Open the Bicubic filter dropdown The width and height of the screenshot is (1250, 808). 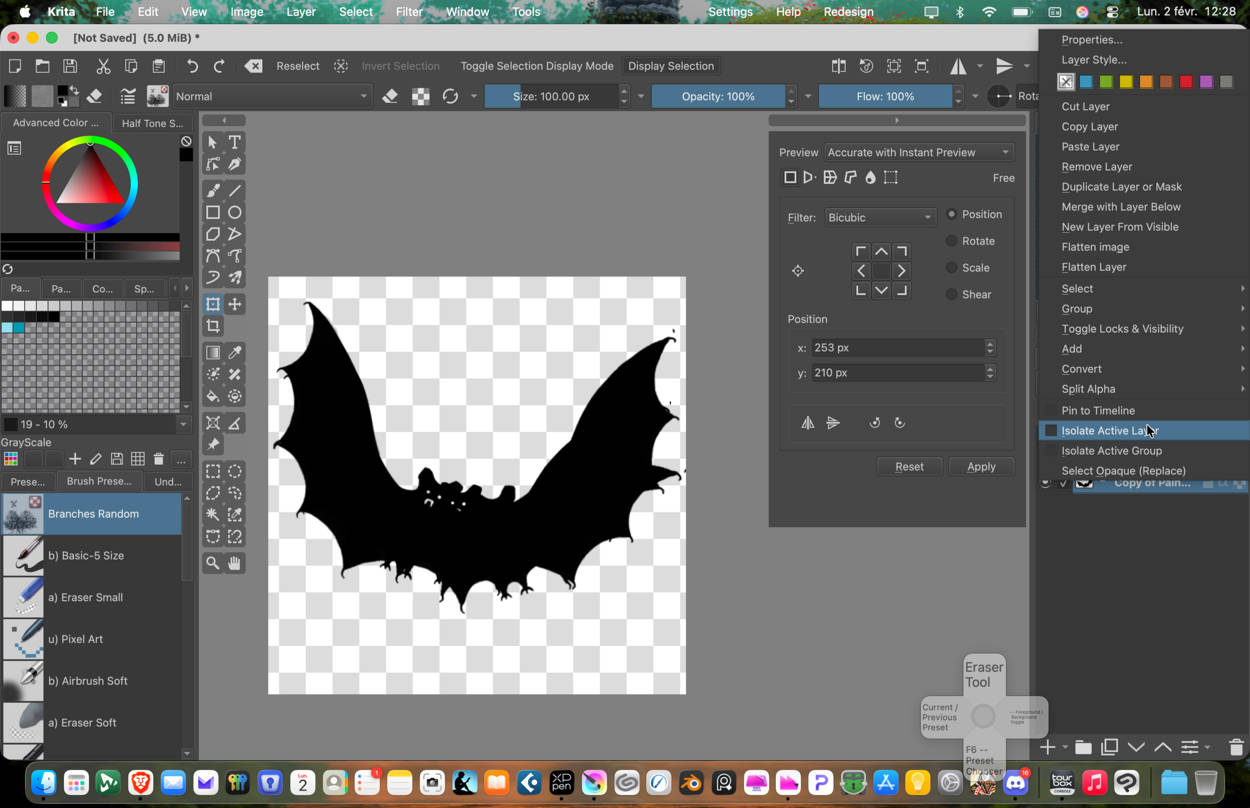[879, 217]
